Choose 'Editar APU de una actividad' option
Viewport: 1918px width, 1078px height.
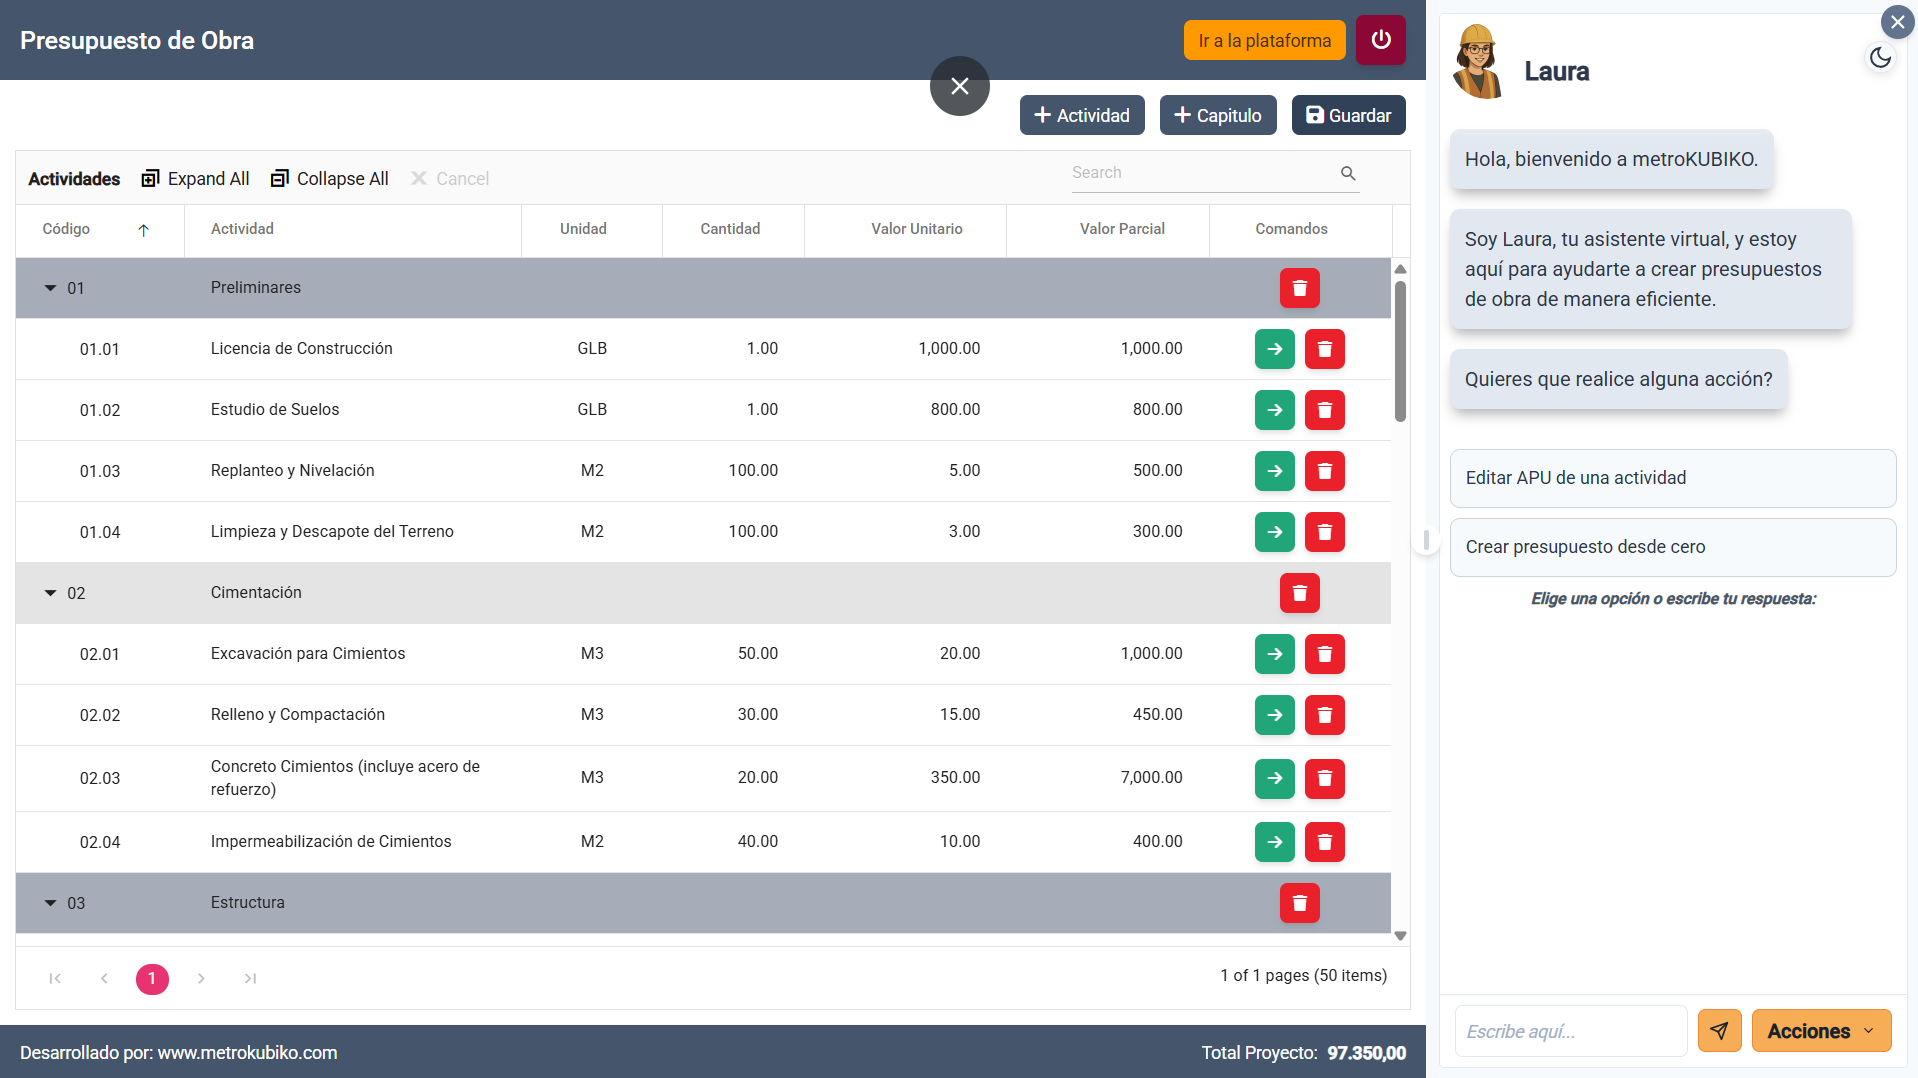click(1672, 478)
